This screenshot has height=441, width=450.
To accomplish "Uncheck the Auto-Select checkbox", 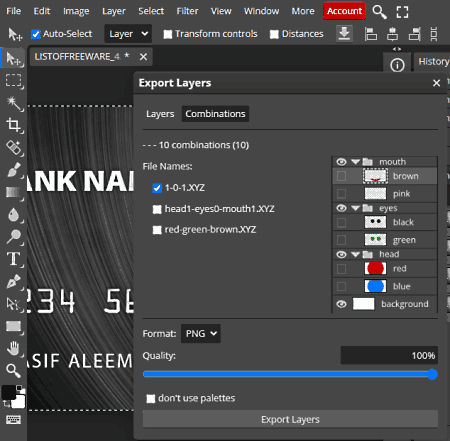I will (x=36, y=34).
